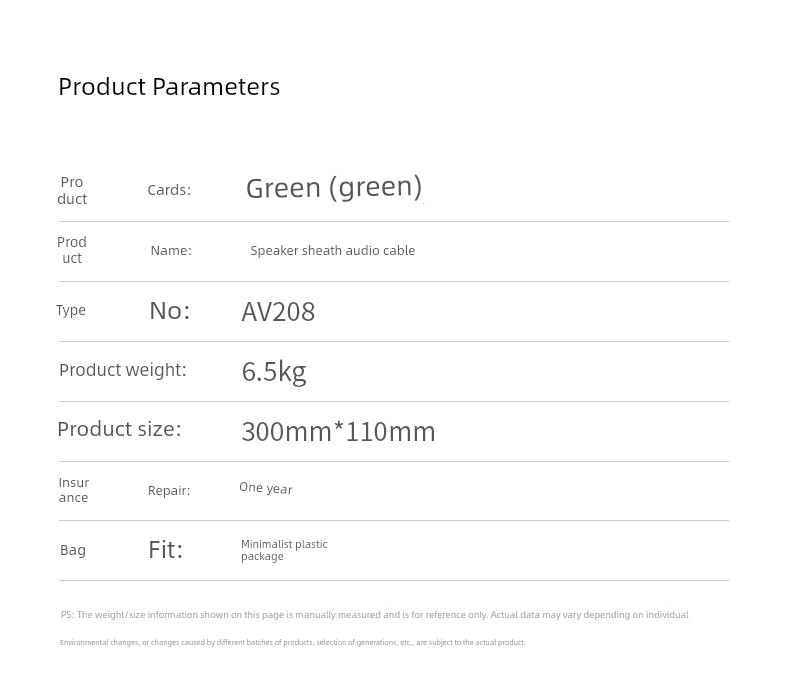Click the 300mm*110mm size value
The image size is (790, 686).
tap(338, 432)
